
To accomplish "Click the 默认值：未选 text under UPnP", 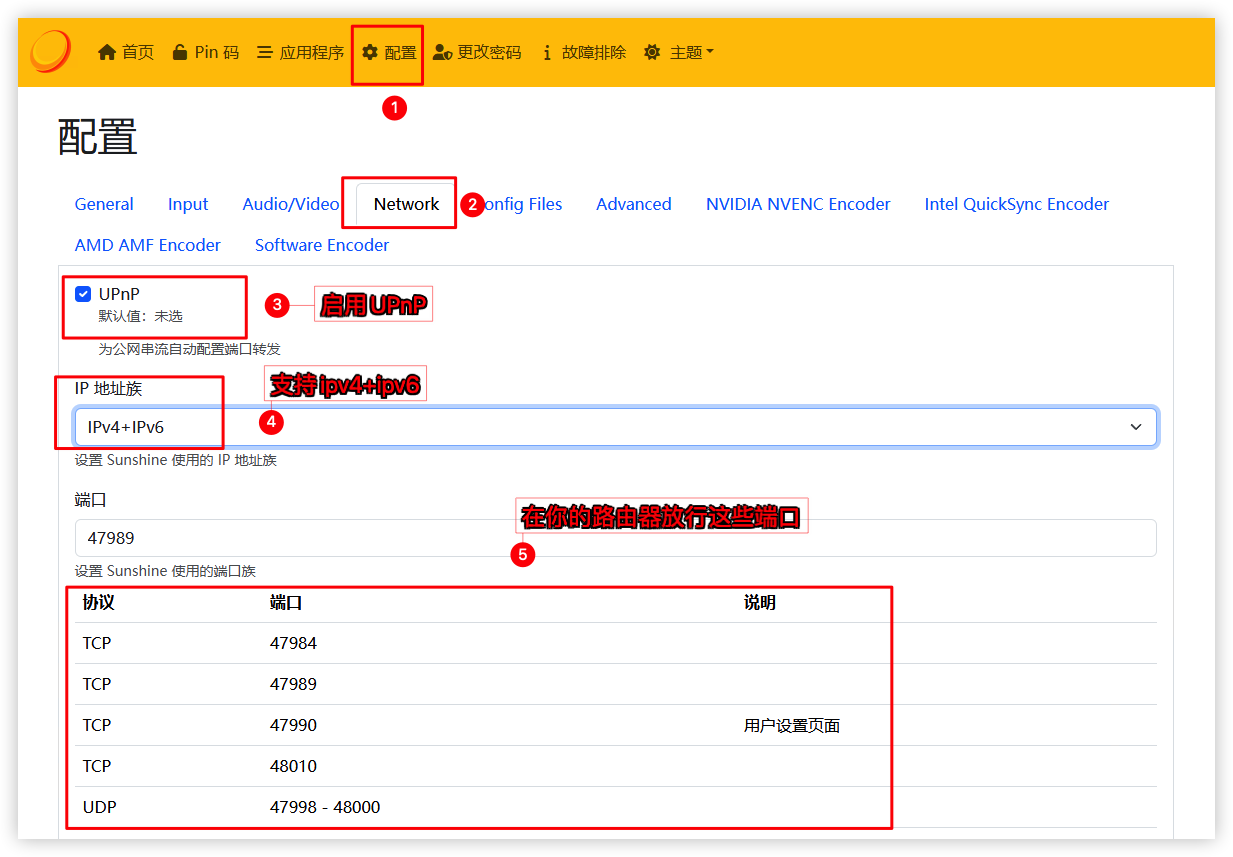I will tap(141, 316).
